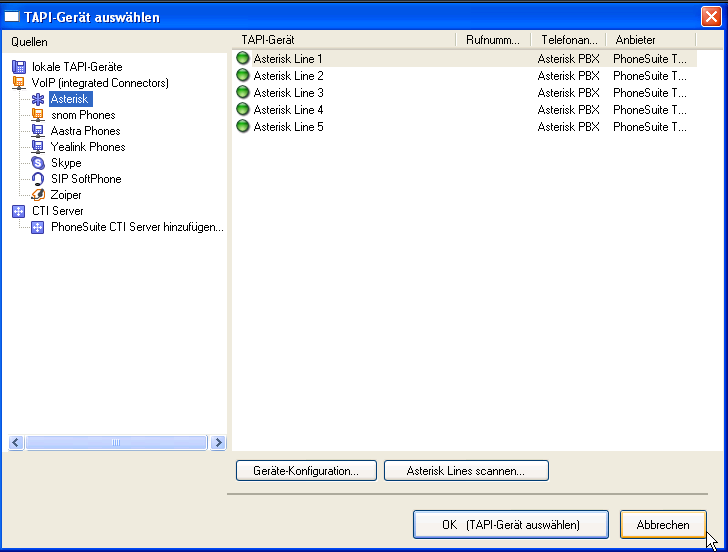Select the SIP SoftPhone headset icon
This screenshot has height=552, width=728.
click(x=38, y=179)
